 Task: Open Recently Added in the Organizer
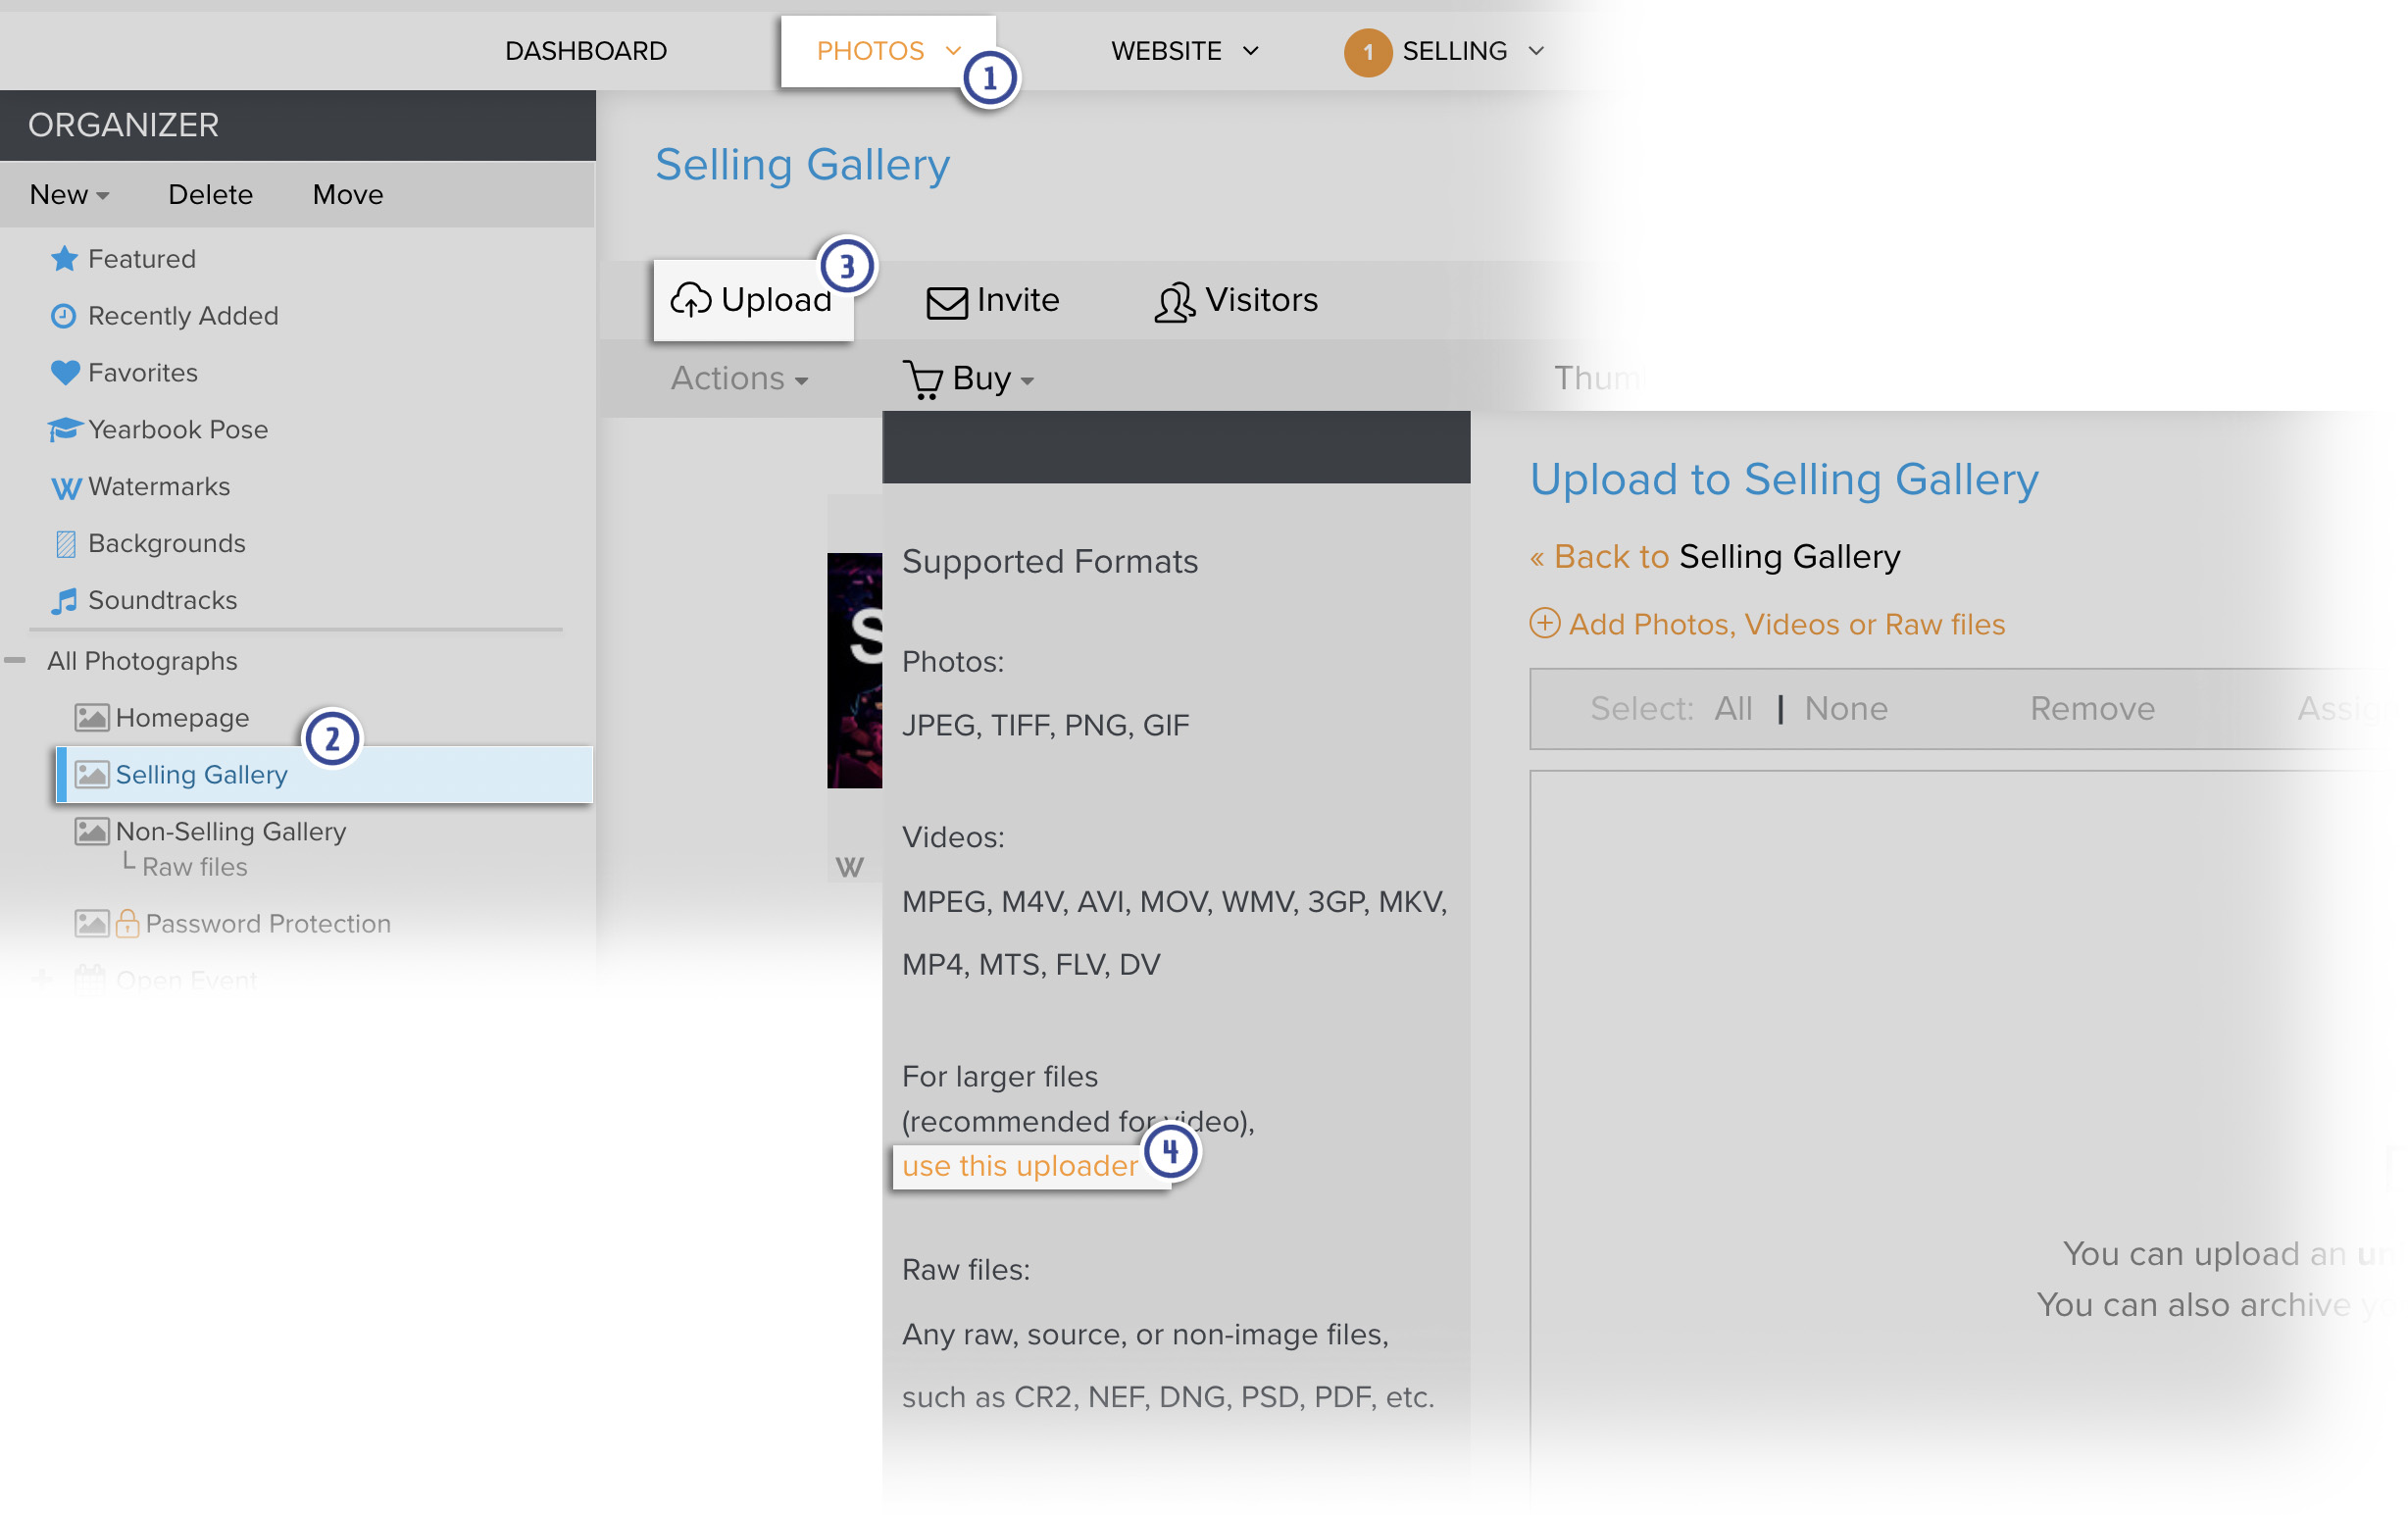pos(183,316)
